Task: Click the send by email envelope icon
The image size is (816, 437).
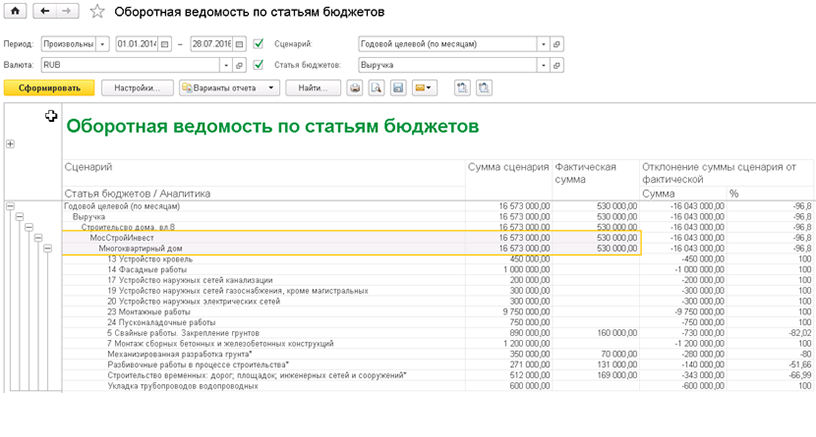Action: [422, 88]
